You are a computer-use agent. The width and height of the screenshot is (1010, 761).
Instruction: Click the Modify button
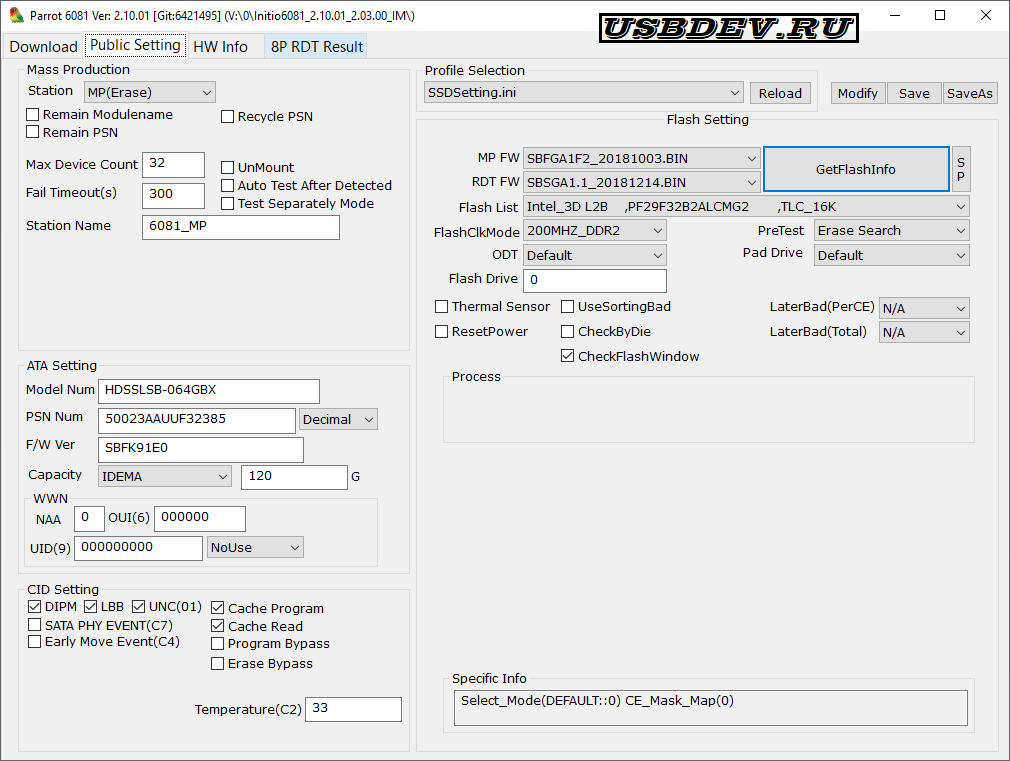tap(857, 93)
